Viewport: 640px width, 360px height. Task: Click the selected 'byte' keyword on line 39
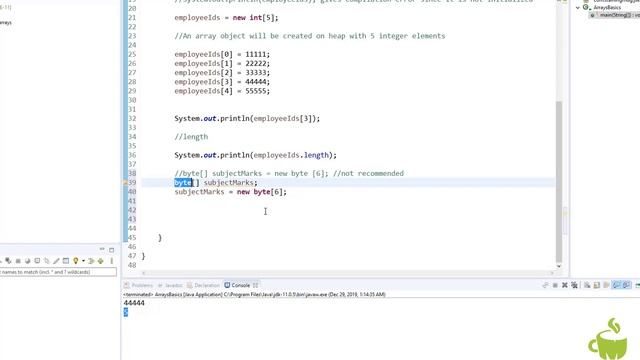pos(183,182)
